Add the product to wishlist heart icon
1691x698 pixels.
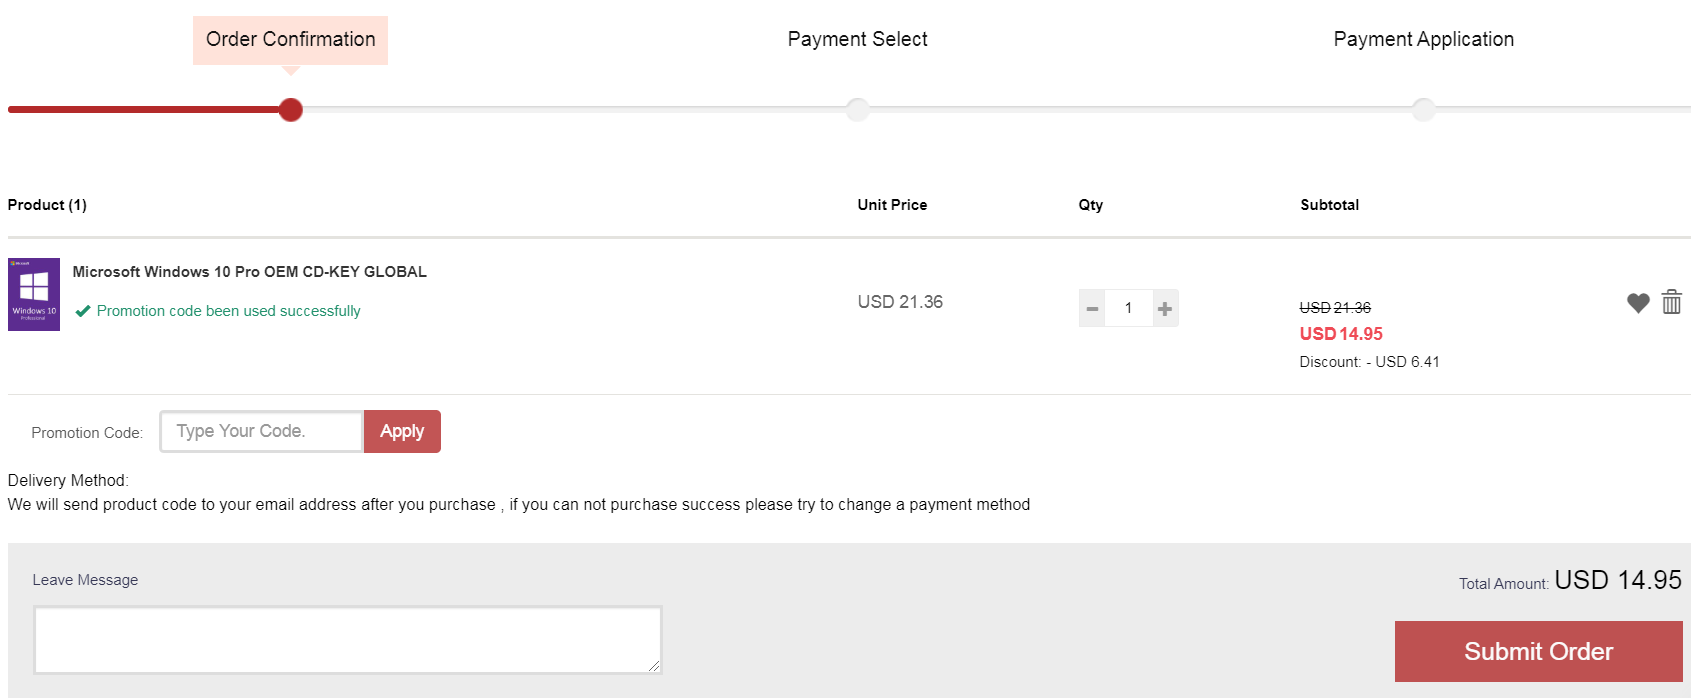pos(1637,303)
